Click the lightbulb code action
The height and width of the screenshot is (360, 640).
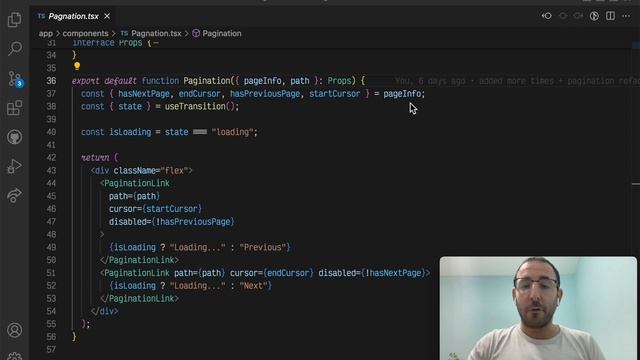pos(77,66)
